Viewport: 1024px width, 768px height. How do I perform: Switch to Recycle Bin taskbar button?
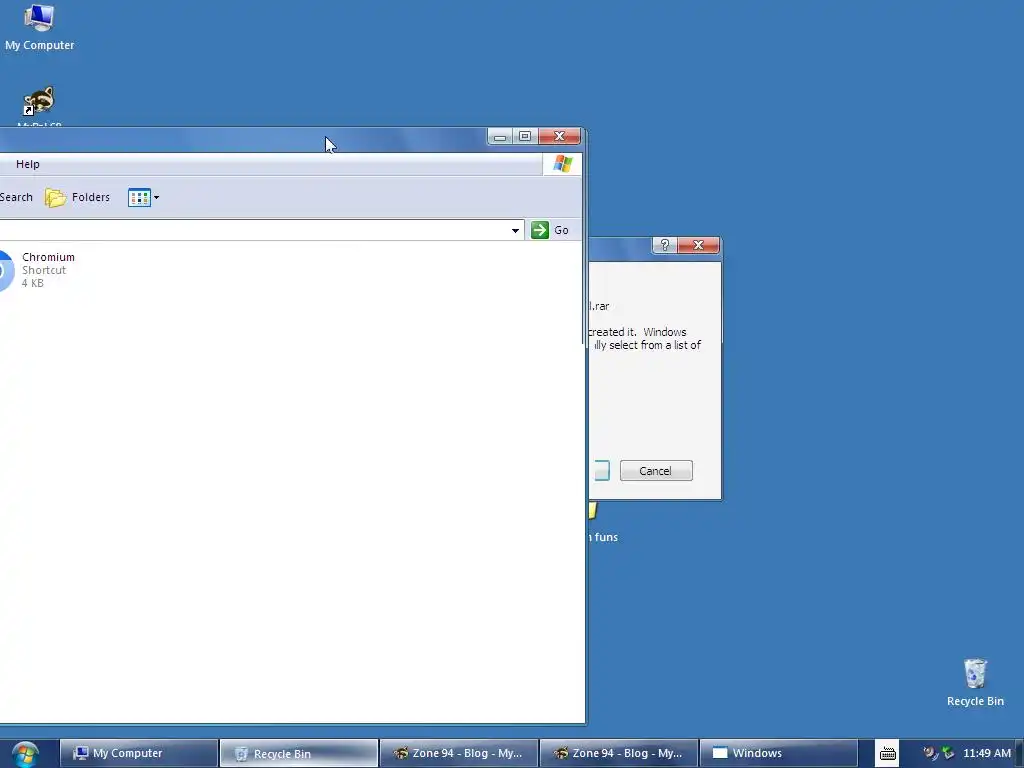298,753
